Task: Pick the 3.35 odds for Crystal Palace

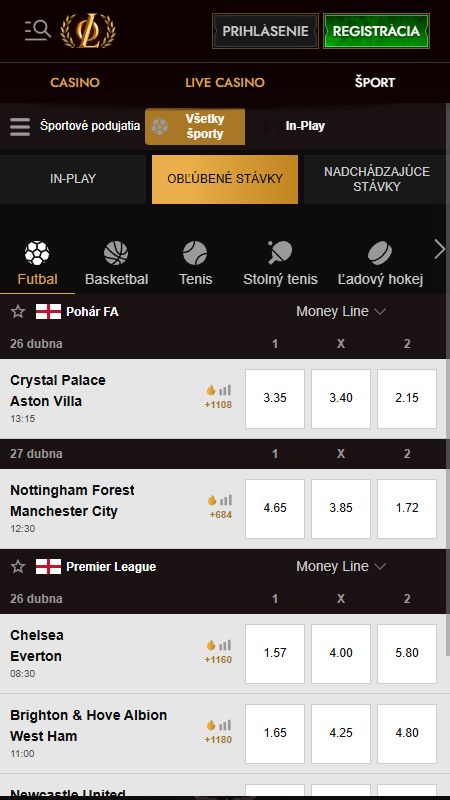Action: [x=275, y=398]
